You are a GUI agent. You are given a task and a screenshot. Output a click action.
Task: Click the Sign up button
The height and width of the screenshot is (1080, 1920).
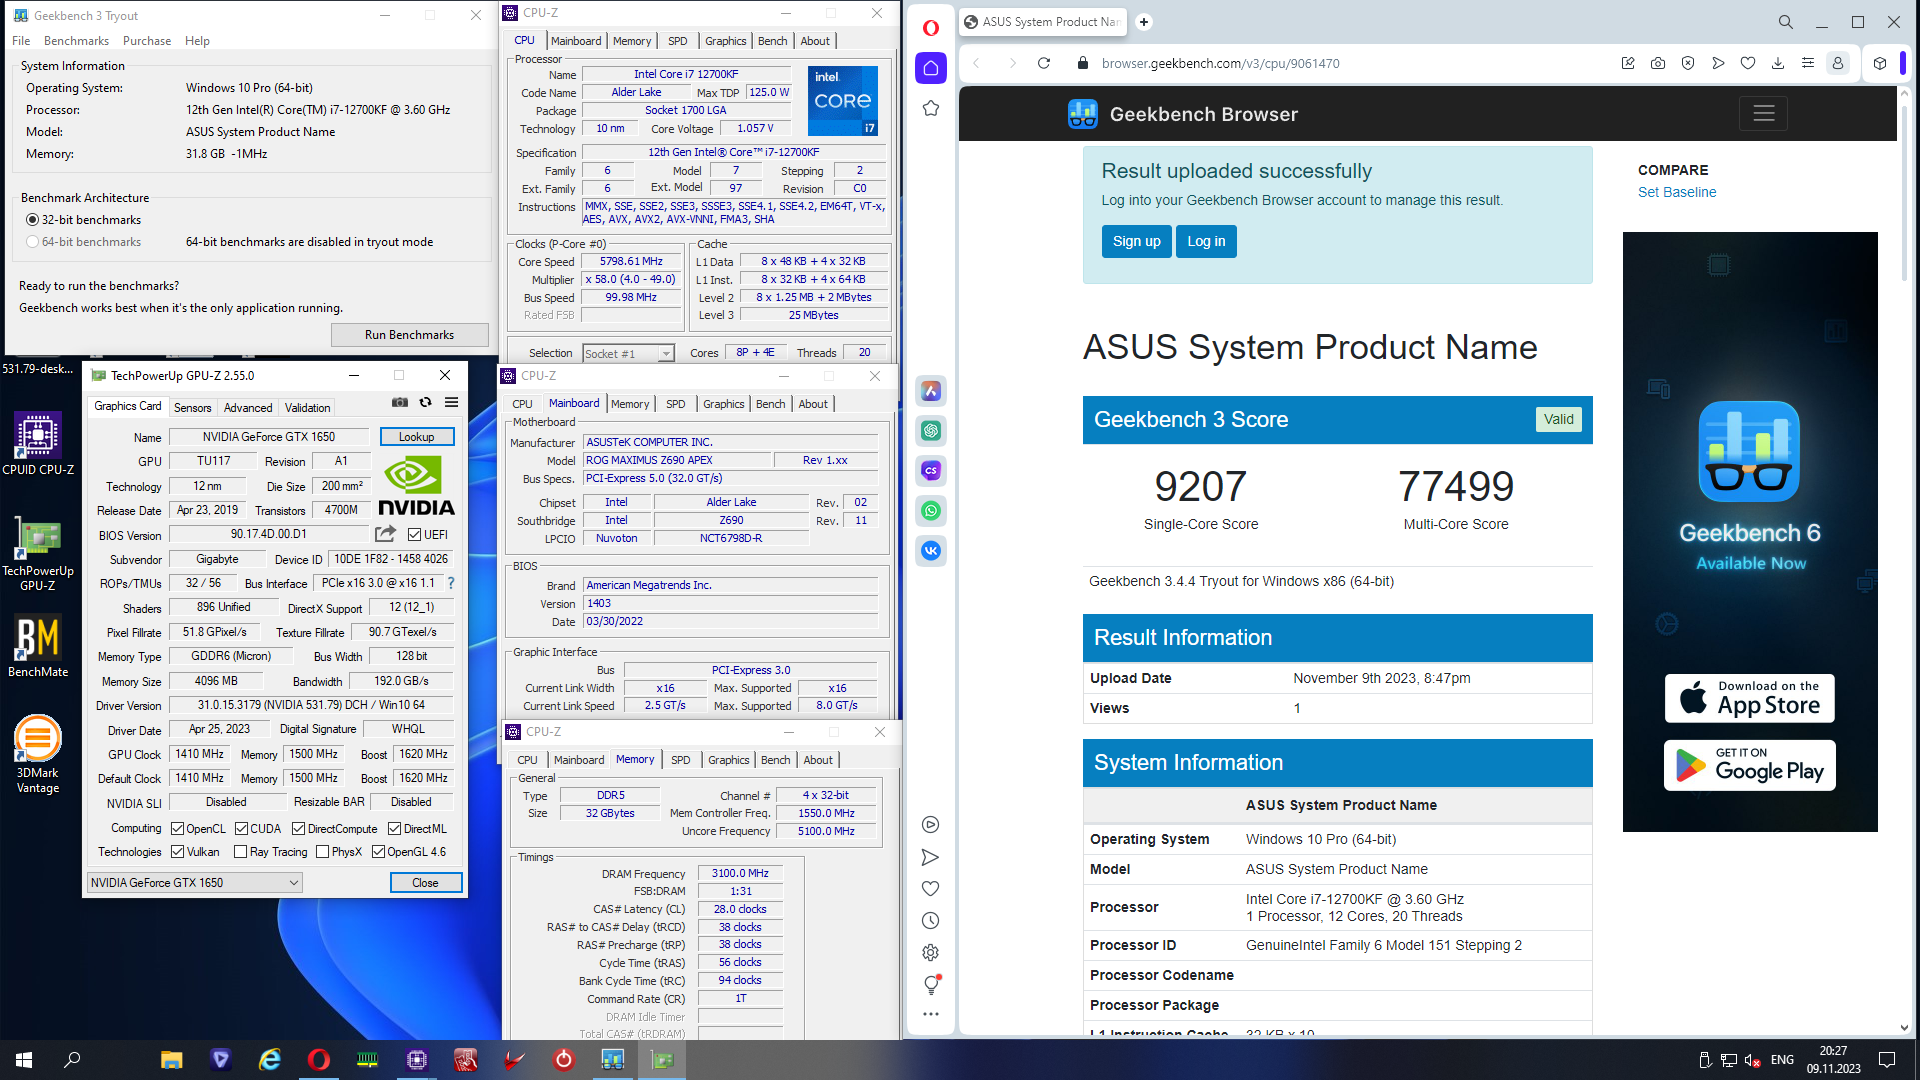pos(1137,241)
